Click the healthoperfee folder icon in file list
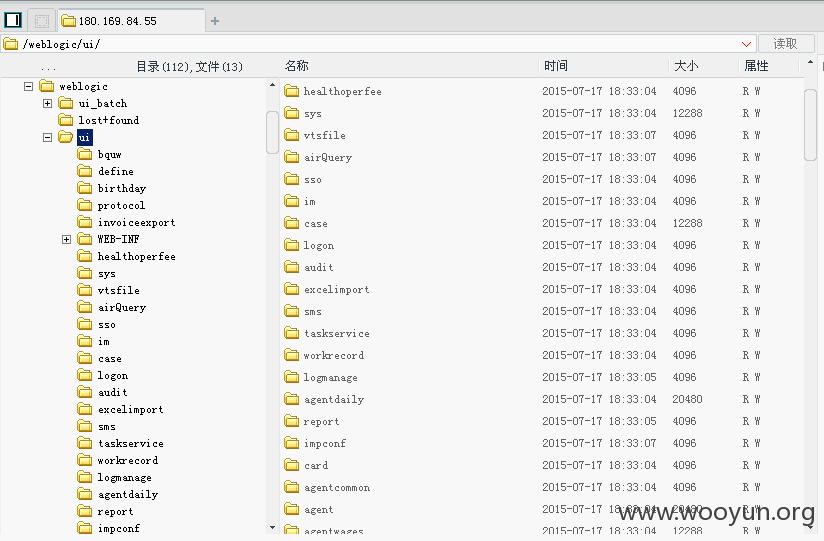Image resolution: width=824 pixels, height=541 pixels. (x=292, y=91)
